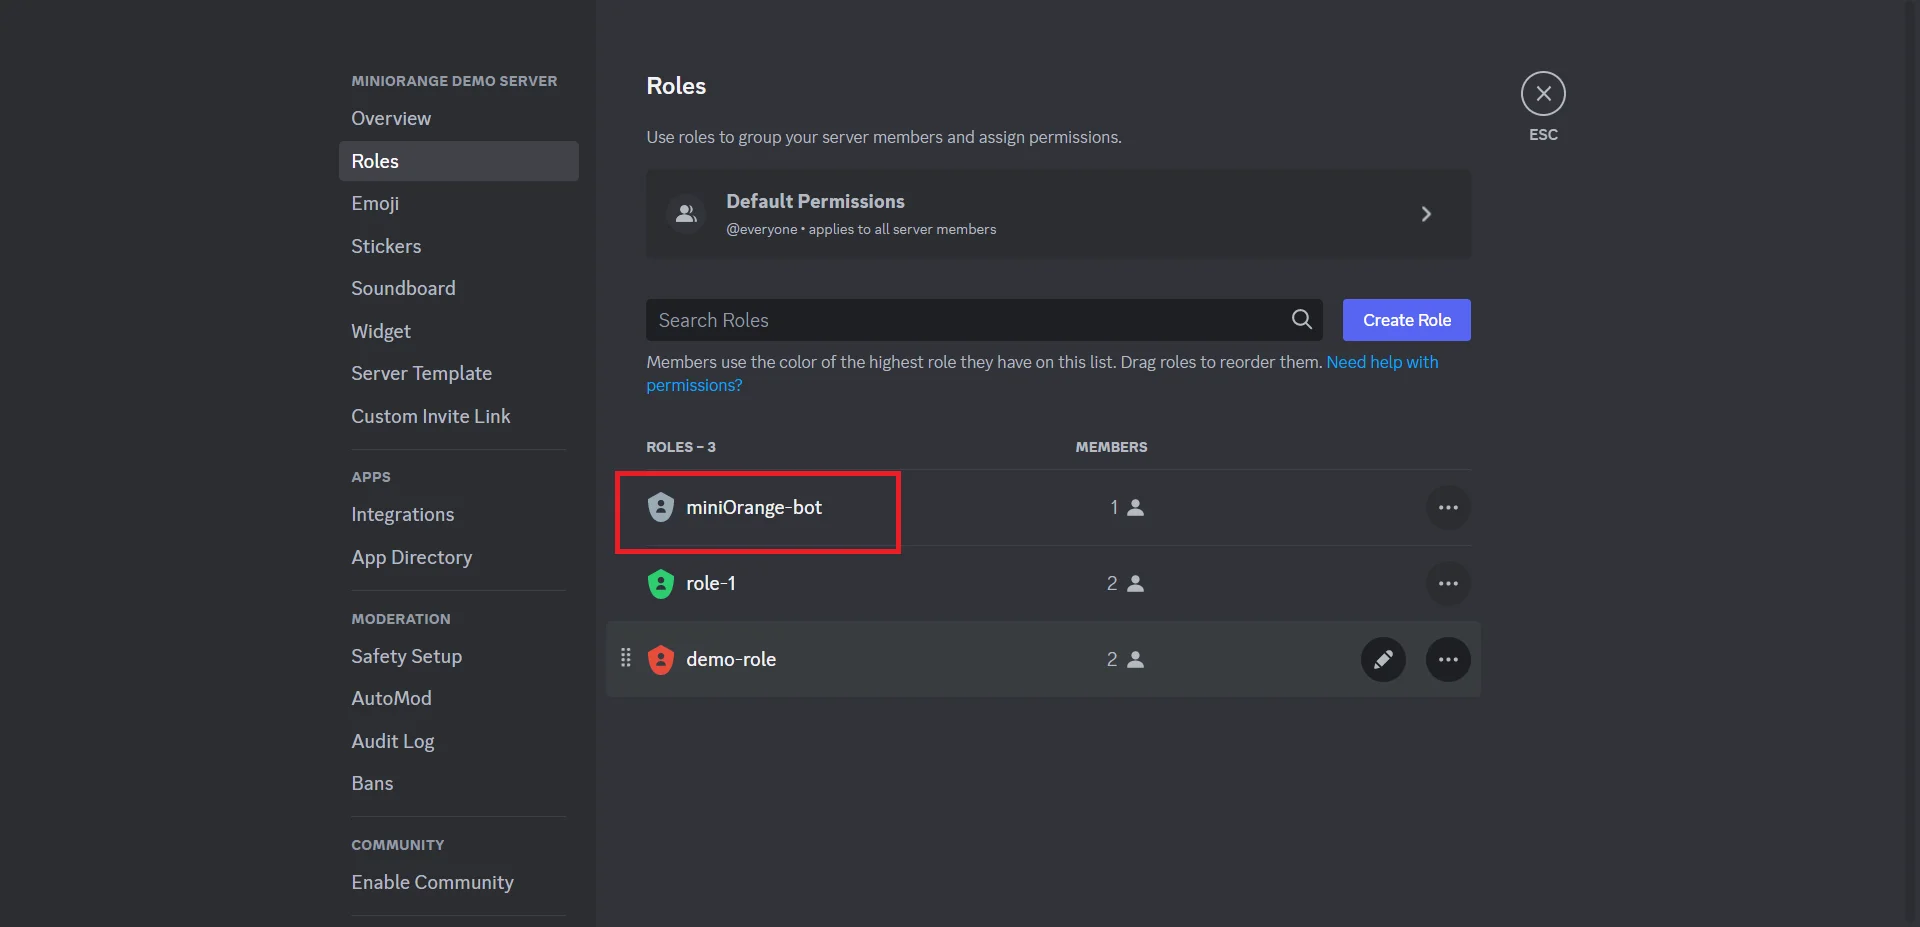Select Integrations under Apps
1920x927 pixels.
[x=402, y=514]
